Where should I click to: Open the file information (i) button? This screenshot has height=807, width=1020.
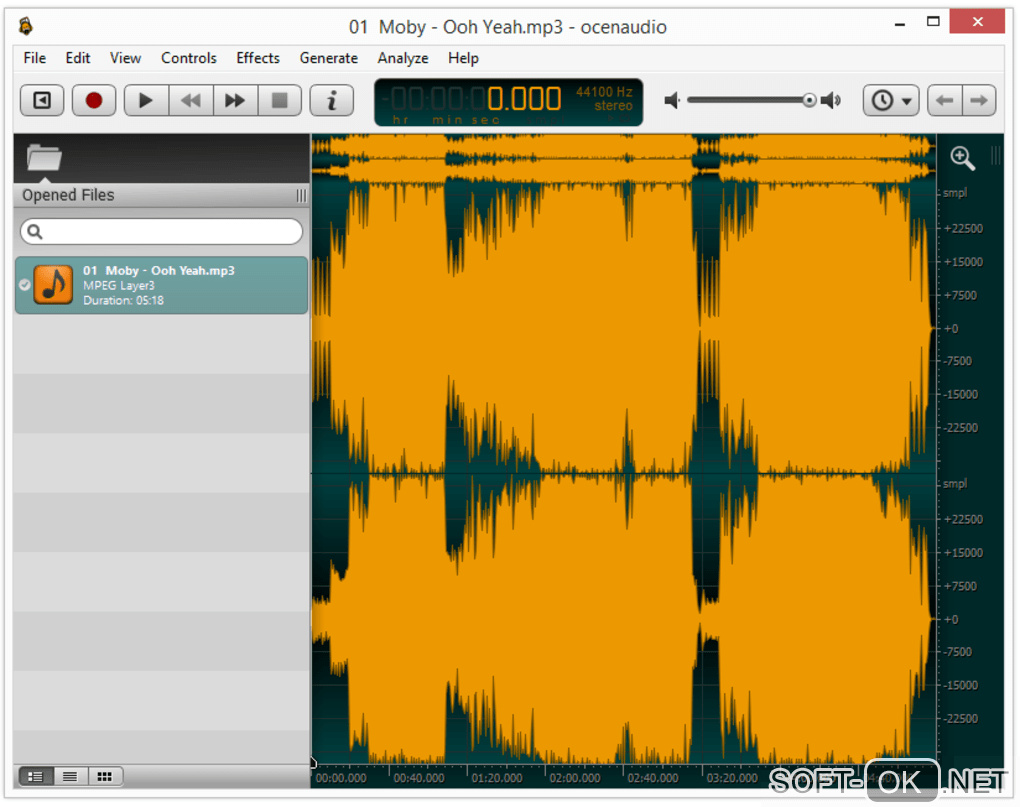pos(332,100)
